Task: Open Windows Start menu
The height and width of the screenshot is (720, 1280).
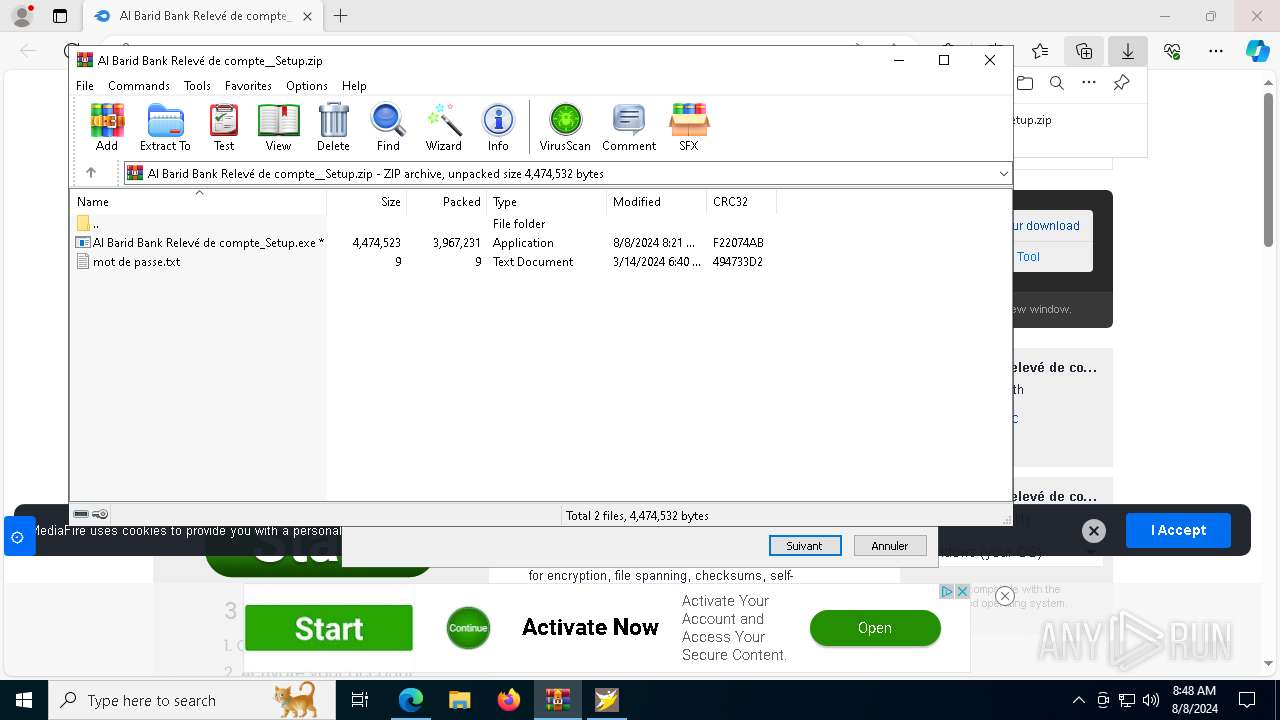Action: (x=24, y=700)
